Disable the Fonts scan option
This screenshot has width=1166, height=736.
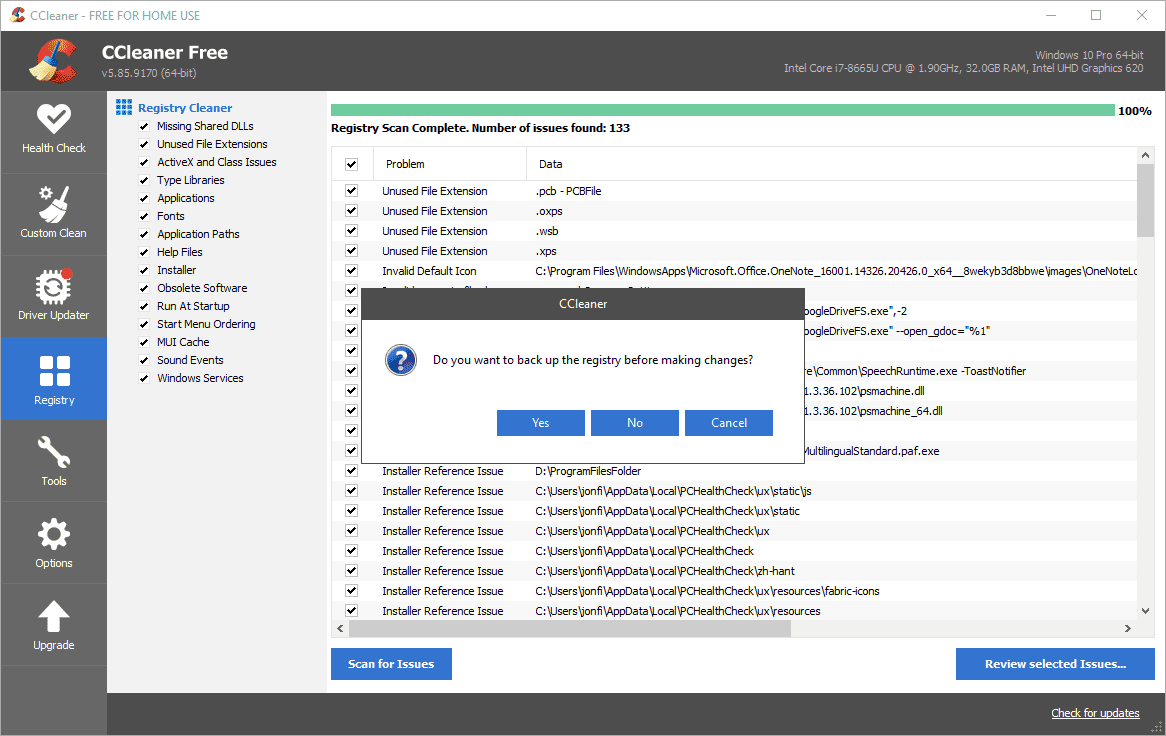[x=146, y=216]
